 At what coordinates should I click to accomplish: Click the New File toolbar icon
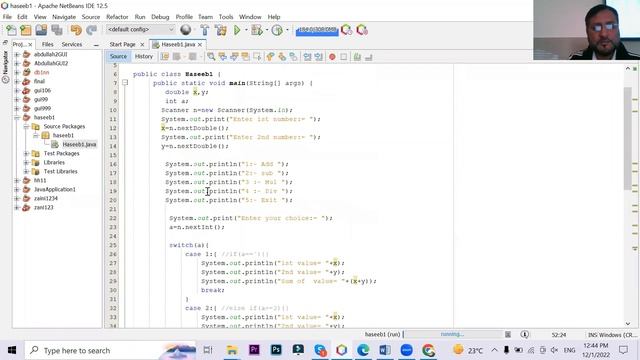click(x=11, y=30)
